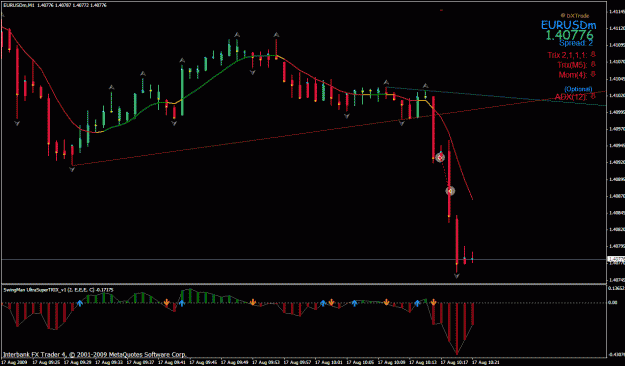Click the Trix 2,1,1,1: label
The height and width of the screenshot is (366, 625).
[x=567, y=55]
